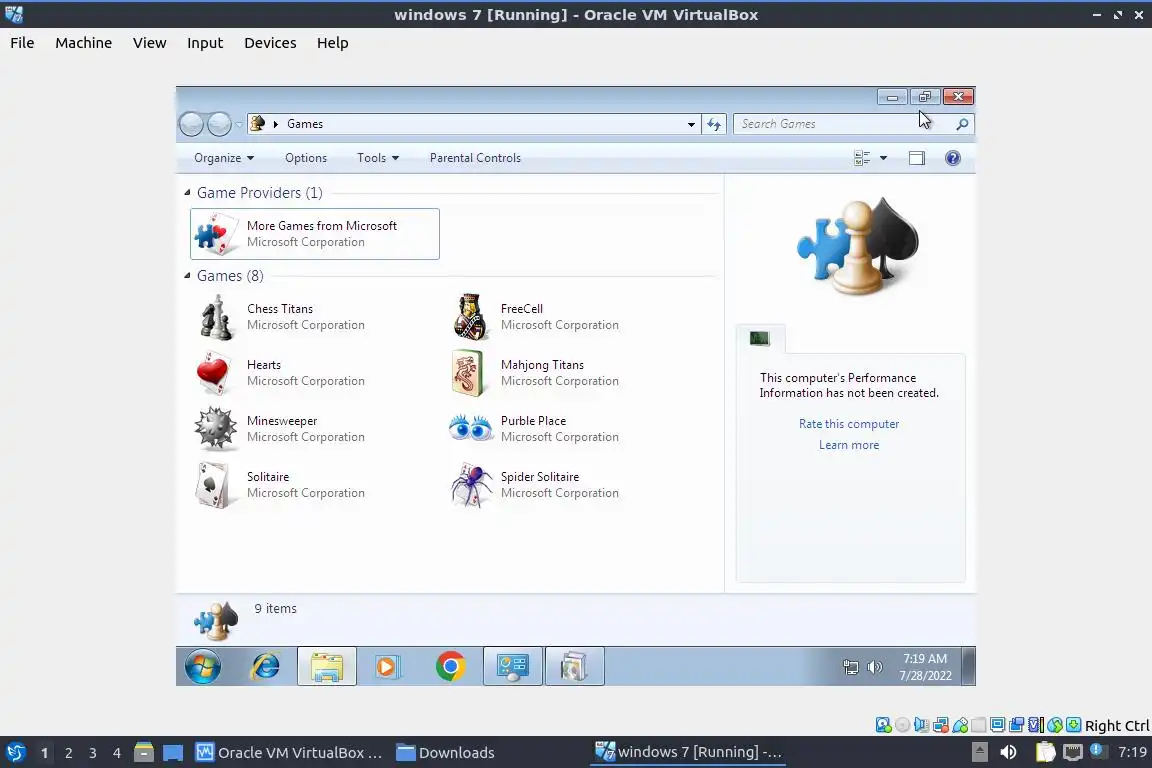This screenshot has height=768, width=1152.
Task: Launch Internet Explorer from Windows taskbar
Action: pos(265,667)
